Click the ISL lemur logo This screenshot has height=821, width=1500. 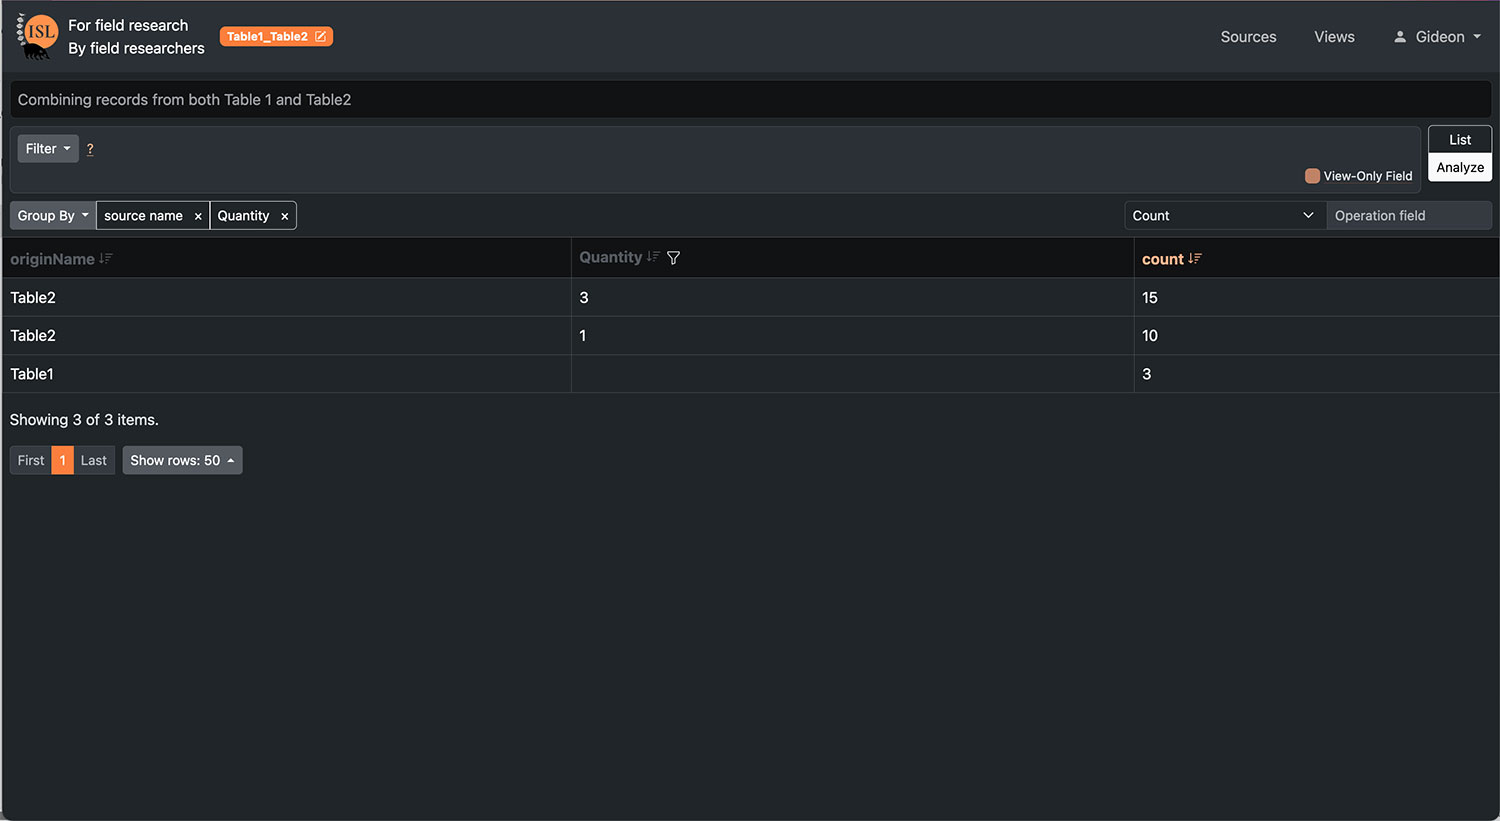point(37,37)
